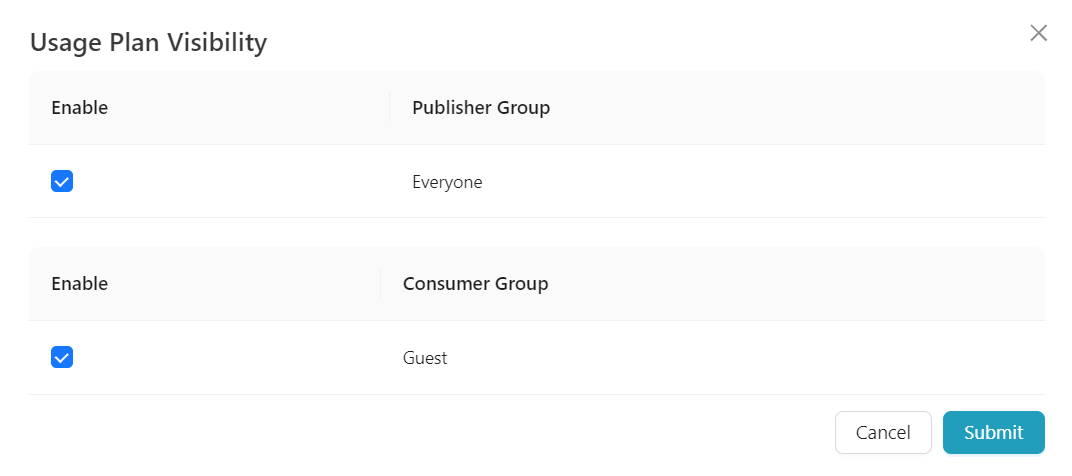This screenshot has width=1072, height=476.
Task: Click the blue checkmark beside Guest
Action: tap(62, 357)
